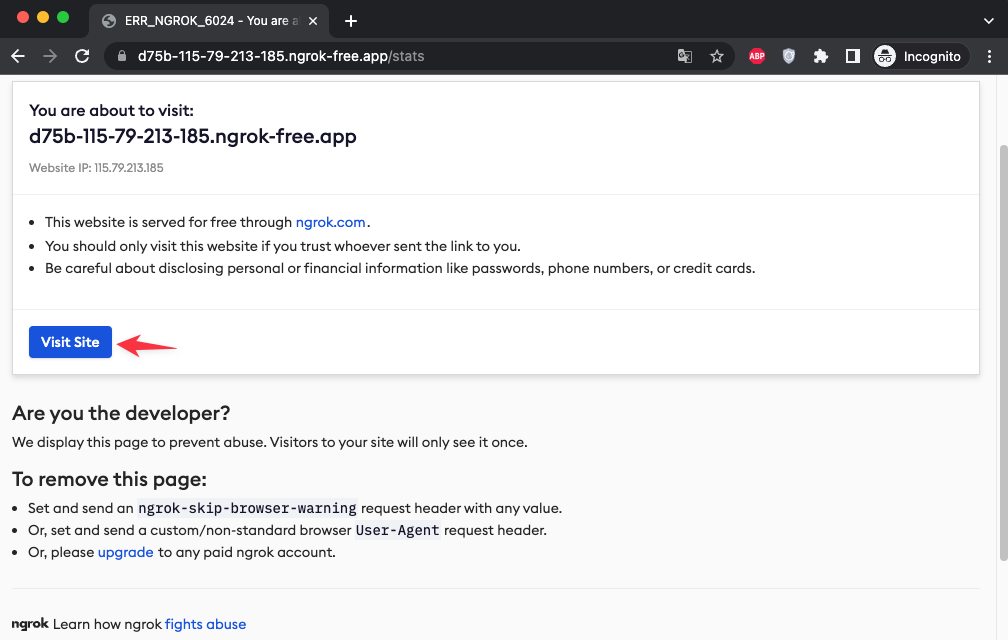Open tab search dropdown chevron

click(989, 21)
